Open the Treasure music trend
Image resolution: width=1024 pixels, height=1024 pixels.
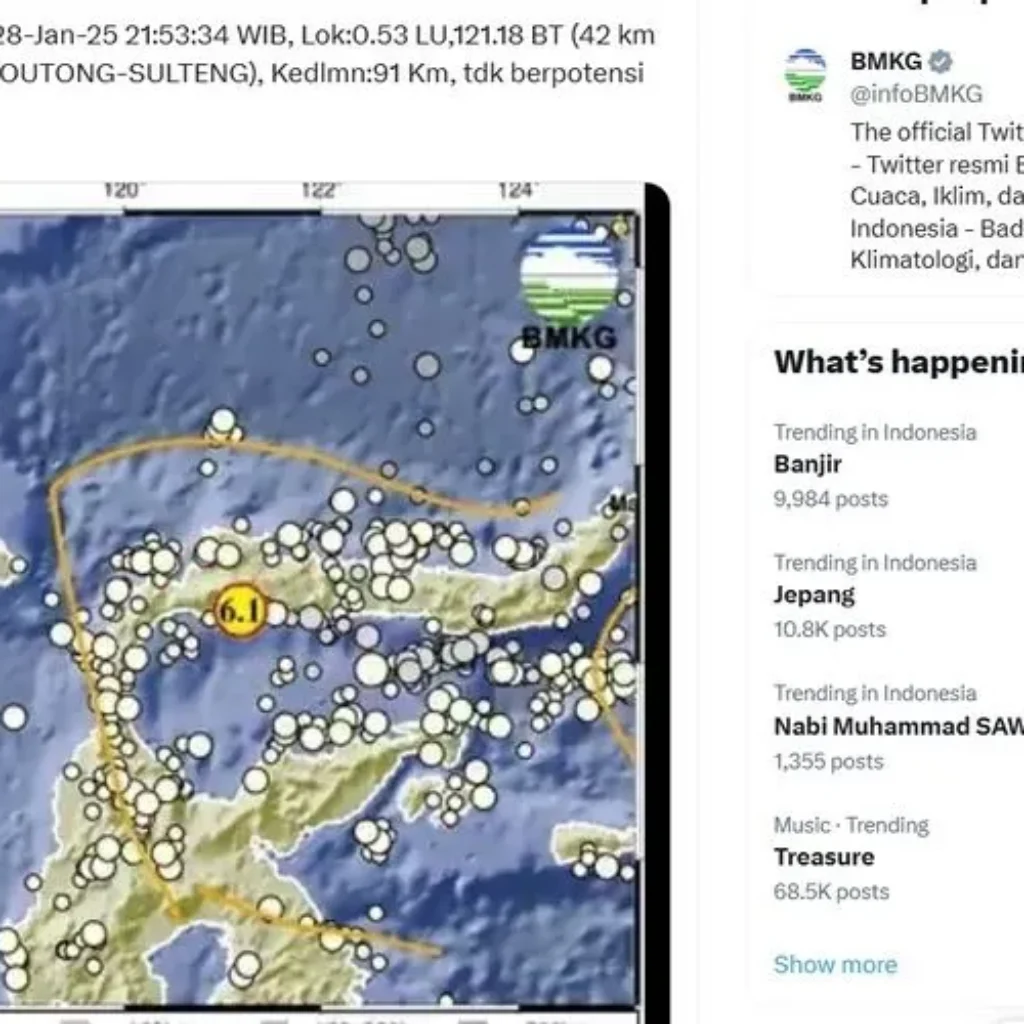[823, 856]
